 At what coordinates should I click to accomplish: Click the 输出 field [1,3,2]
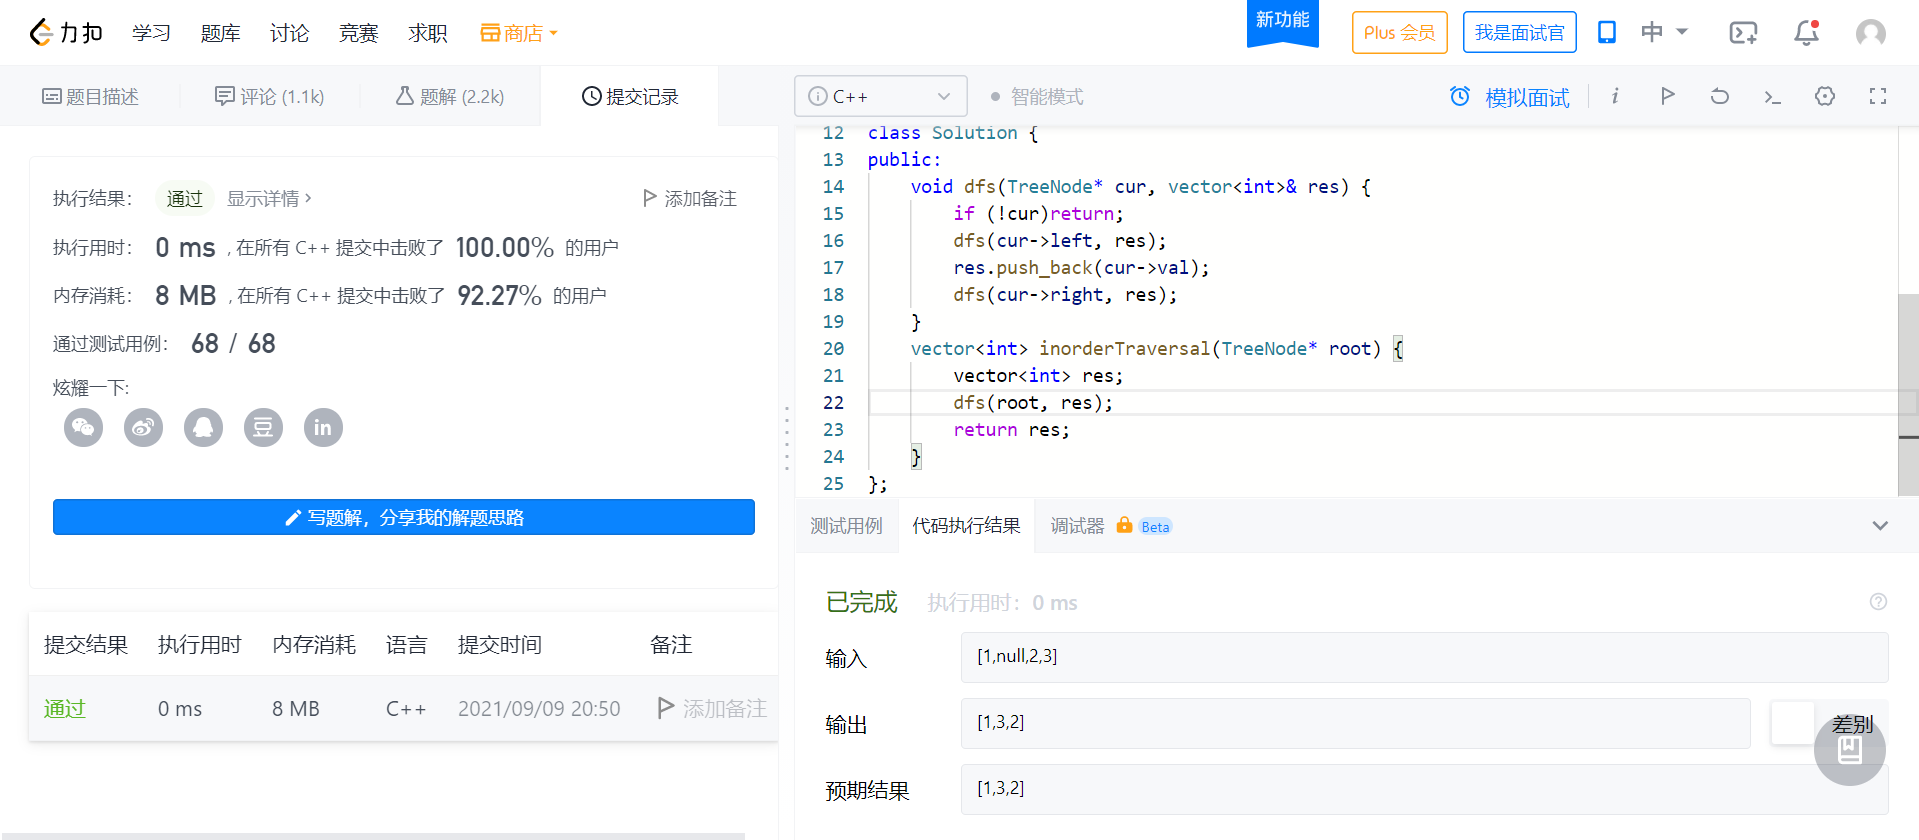pos(1355,723)
